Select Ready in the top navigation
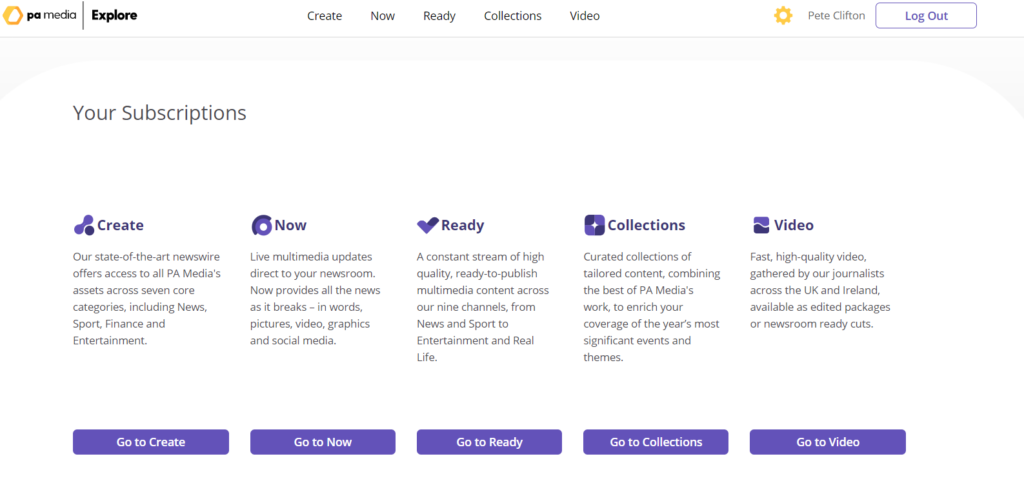Viewport: 1024px width, 492px height. 439,16
